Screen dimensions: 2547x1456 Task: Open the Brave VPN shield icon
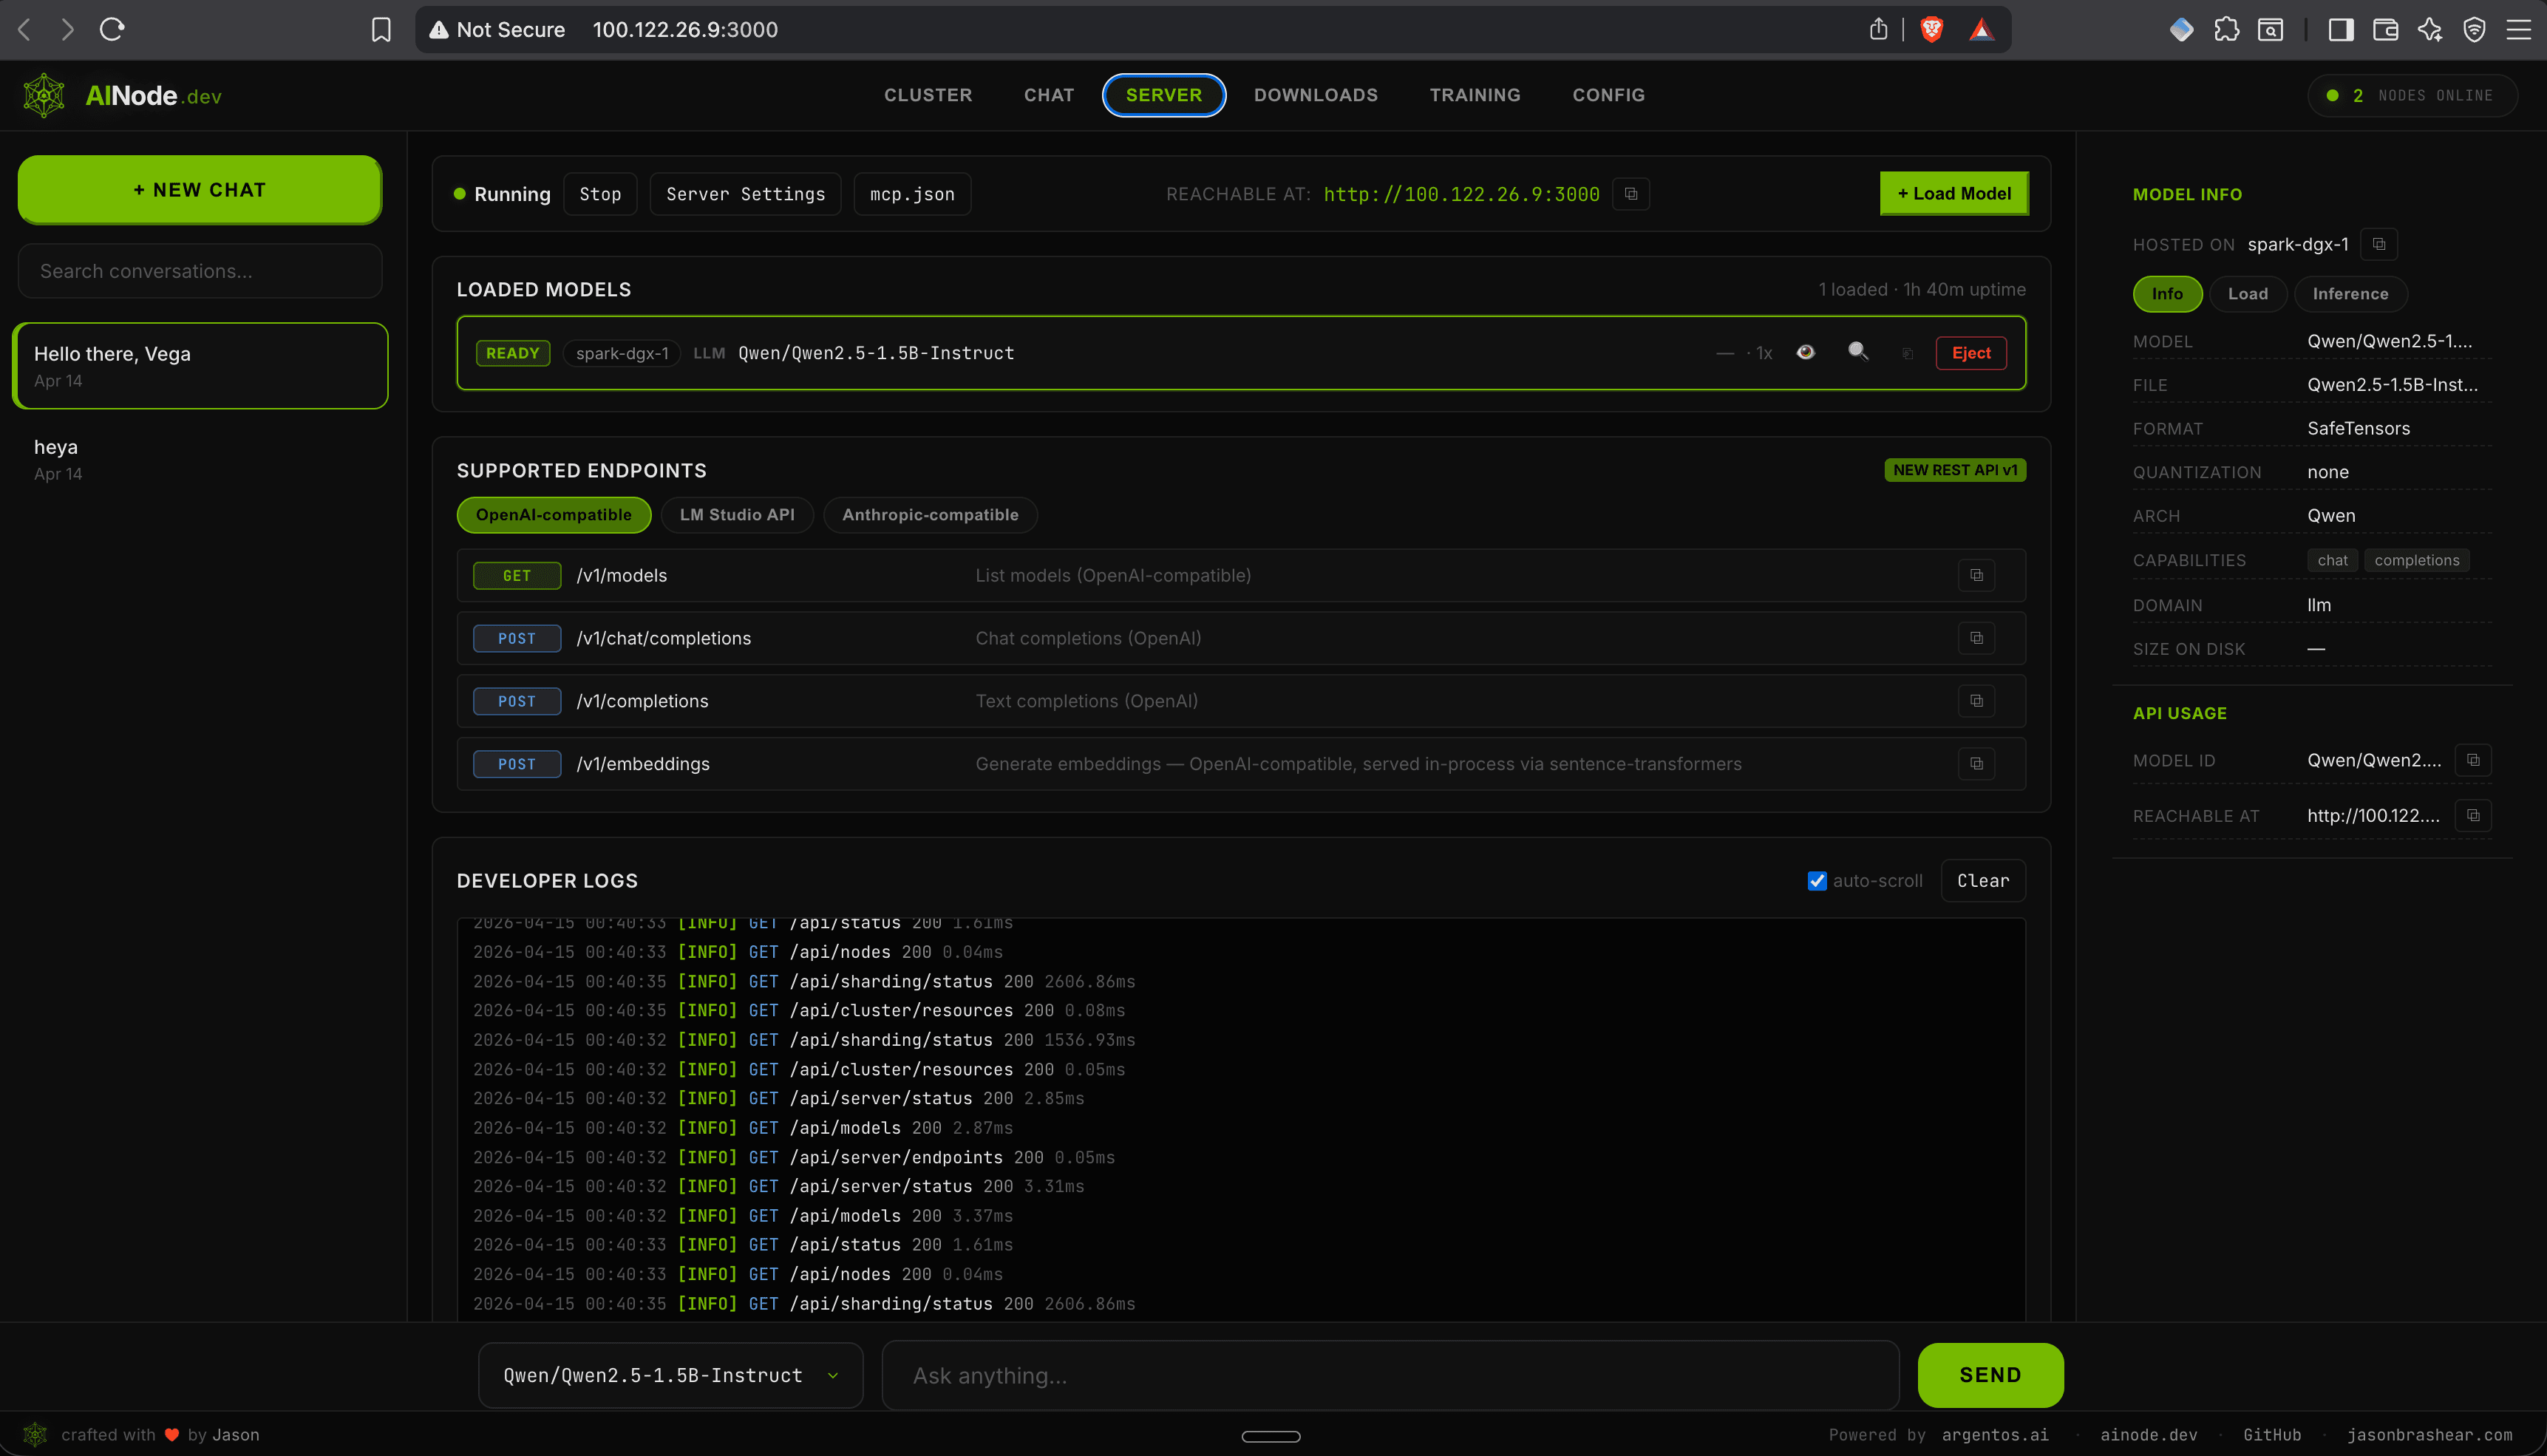click(x=2474, y=29)
